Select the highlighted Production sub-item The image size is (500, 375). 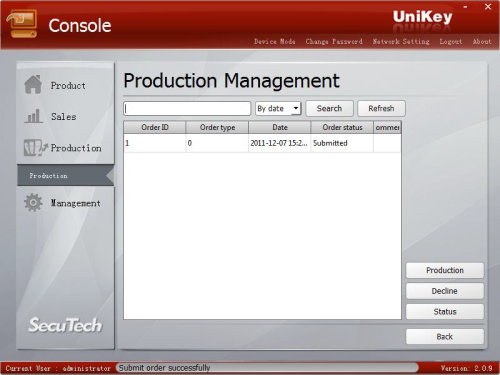pyautogui.click(x=65, y=175)
